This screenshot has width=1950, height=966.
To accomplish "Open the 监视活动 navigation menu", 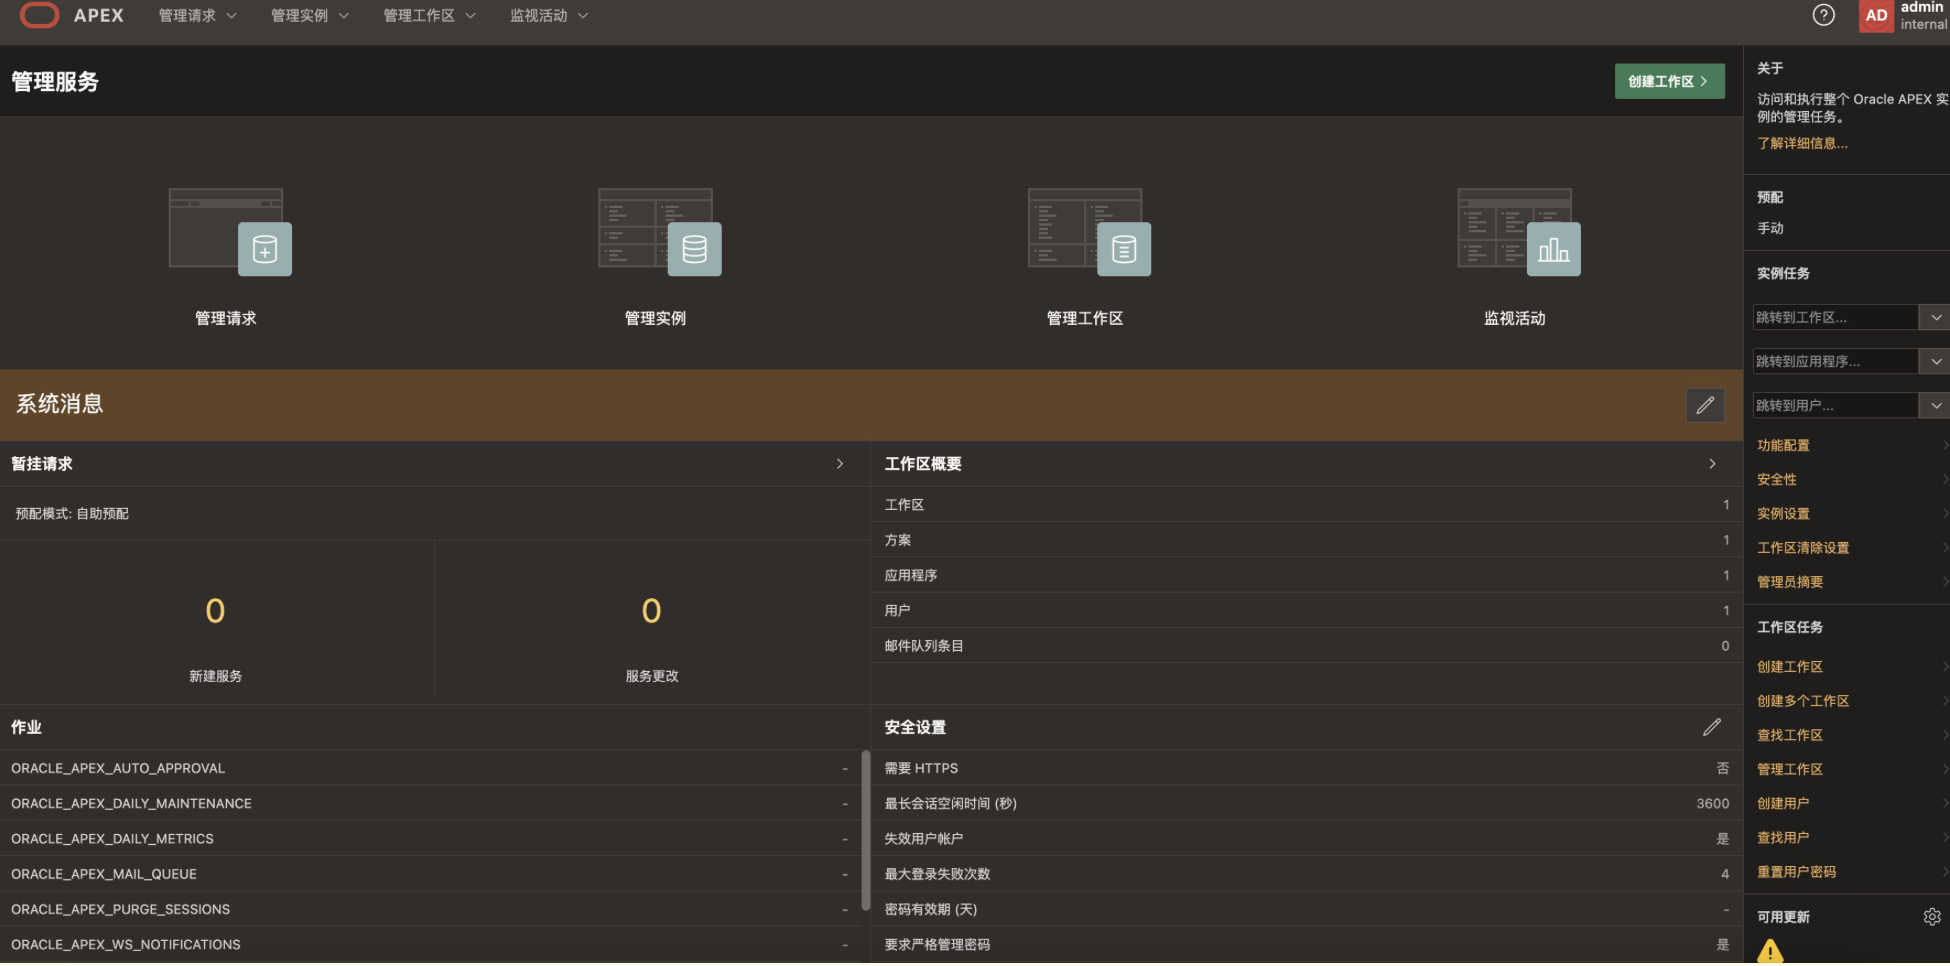I will [x=549, y=16].
